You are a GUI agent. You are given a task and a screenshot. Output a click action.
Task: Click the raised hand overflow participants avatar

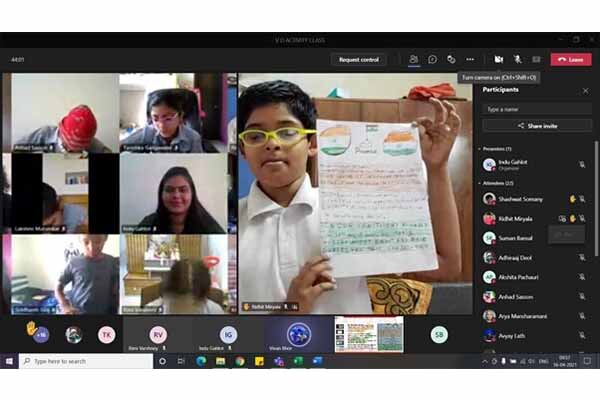[39, 334]
